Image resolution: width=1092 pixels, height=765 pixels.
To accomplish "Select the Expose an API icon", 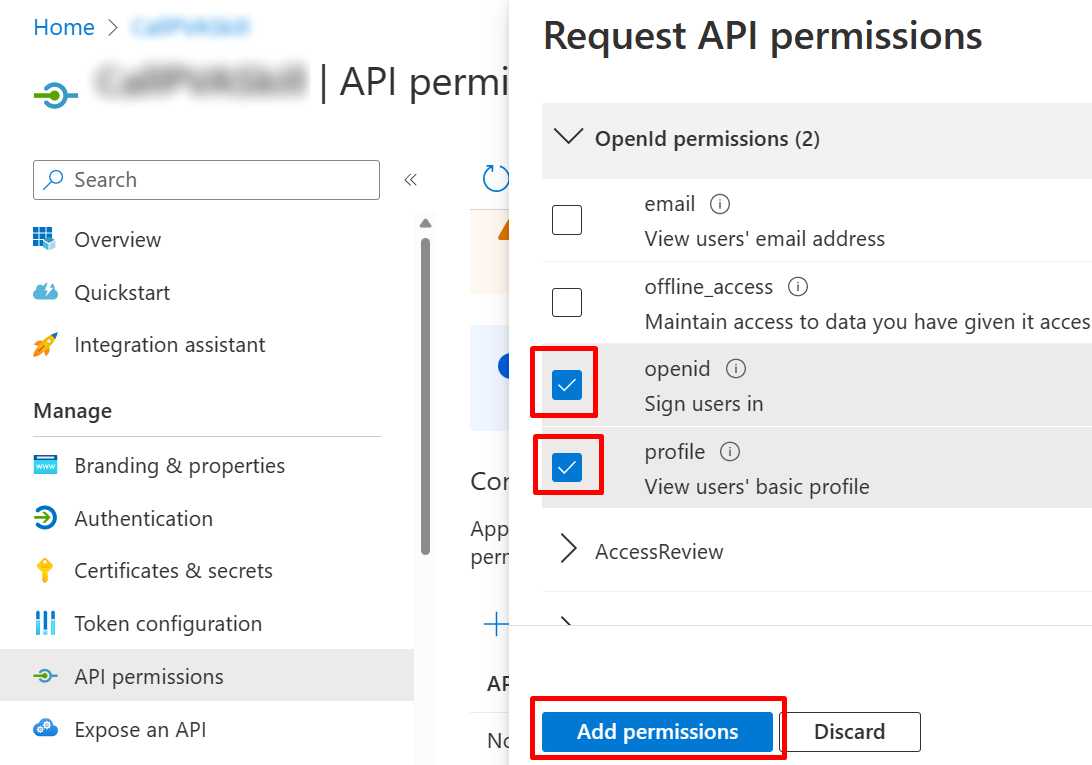I will click(x=47, y=729).
